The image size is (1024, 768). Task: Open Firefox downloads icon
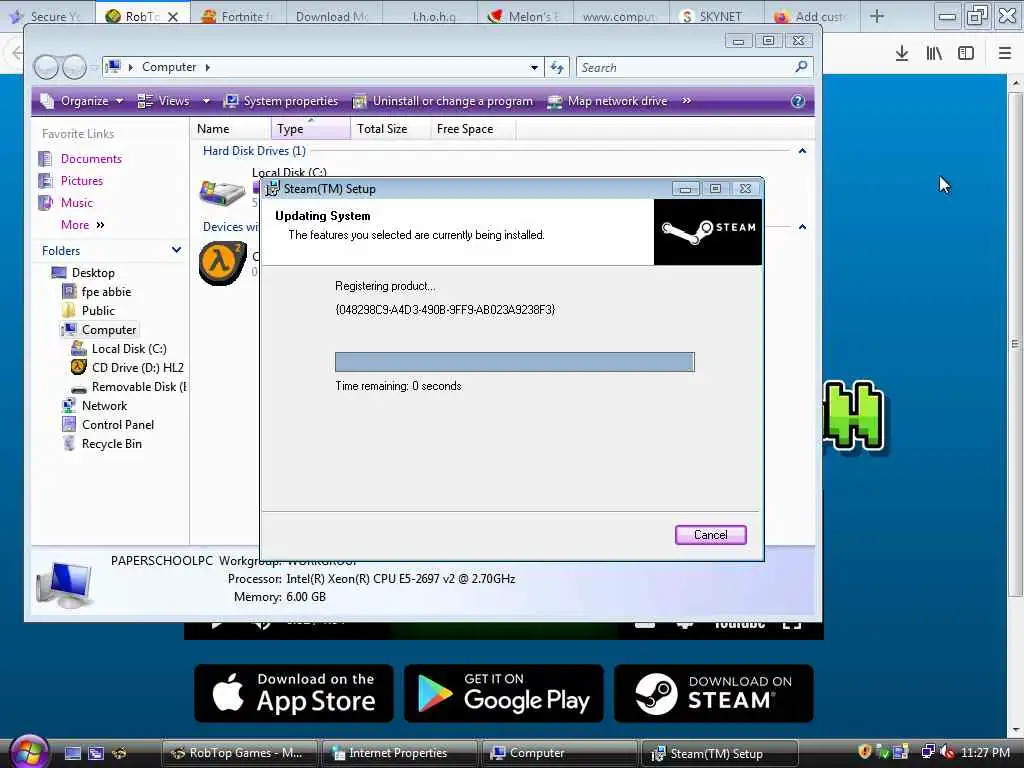click(902, 54)
